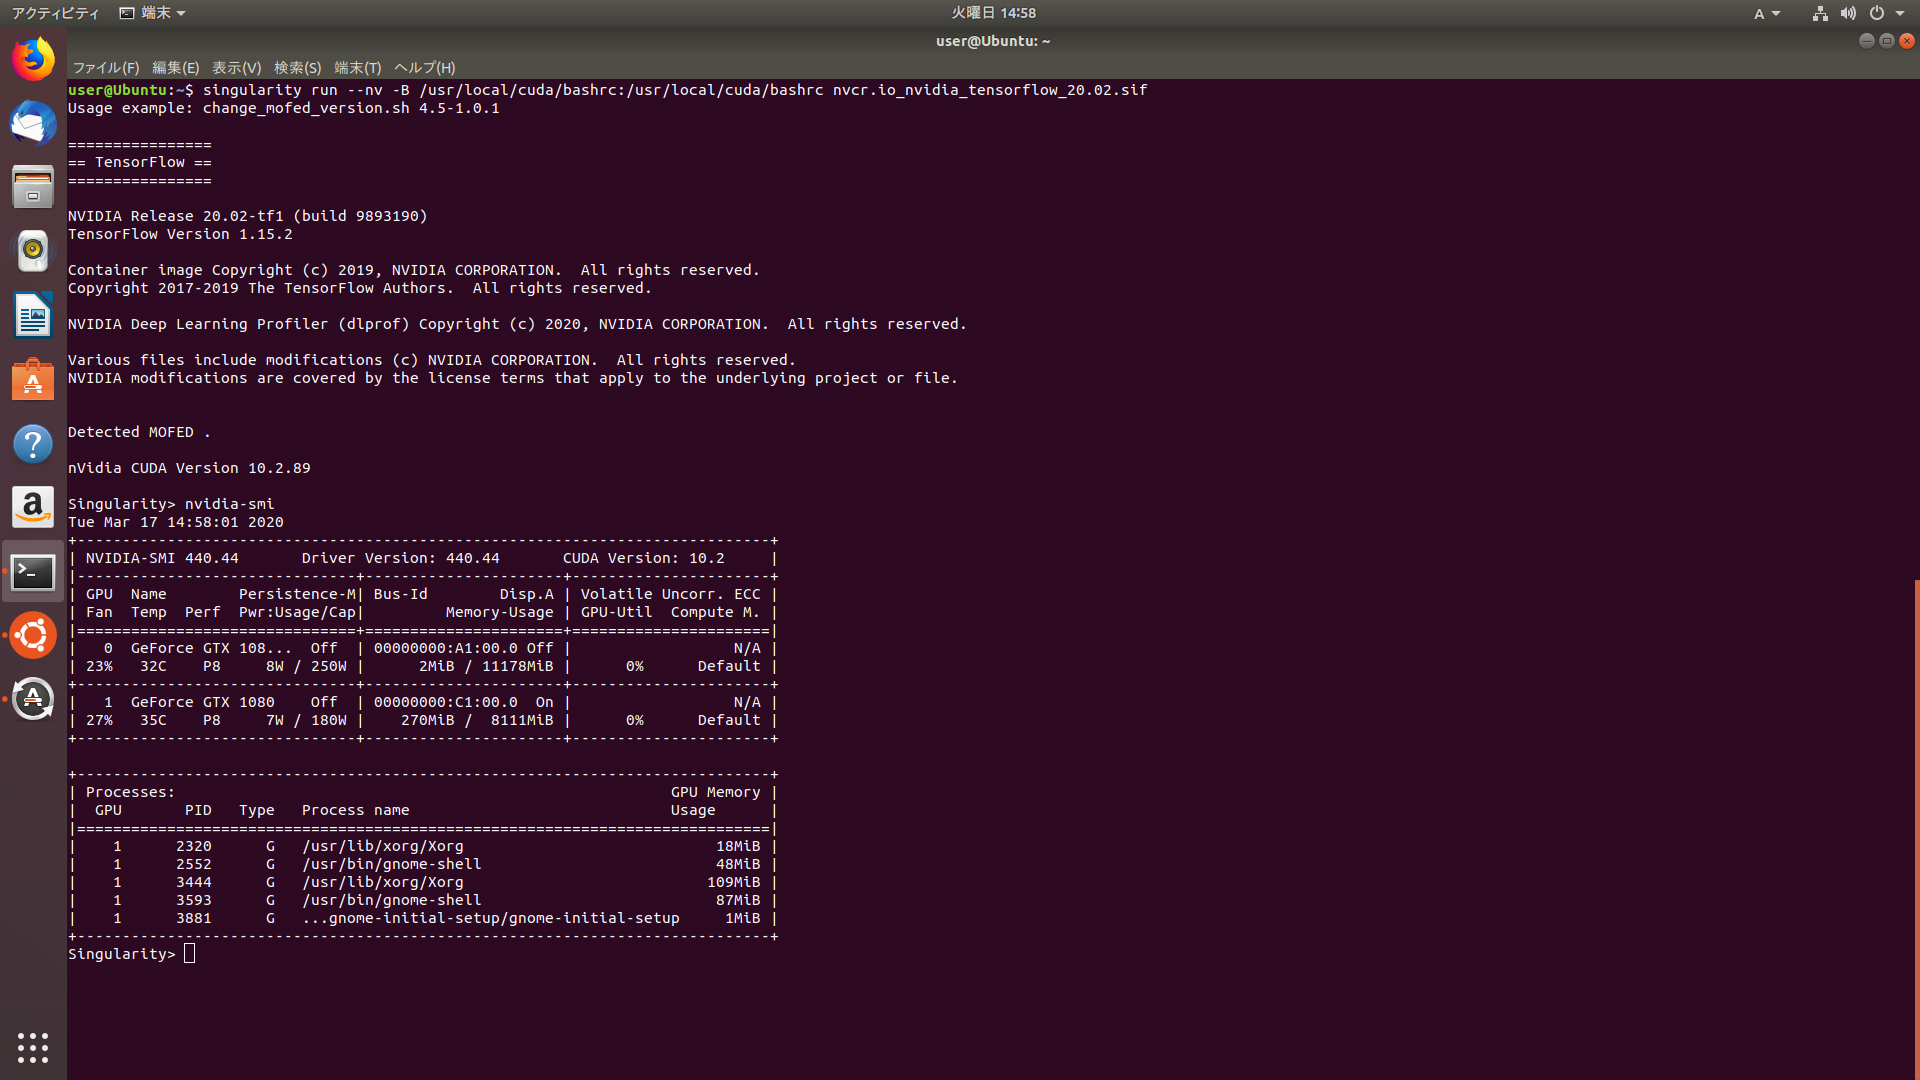Open Rhythmbox music player in dock
Screen dimensions: 1920x1080
tap(33, 251)
